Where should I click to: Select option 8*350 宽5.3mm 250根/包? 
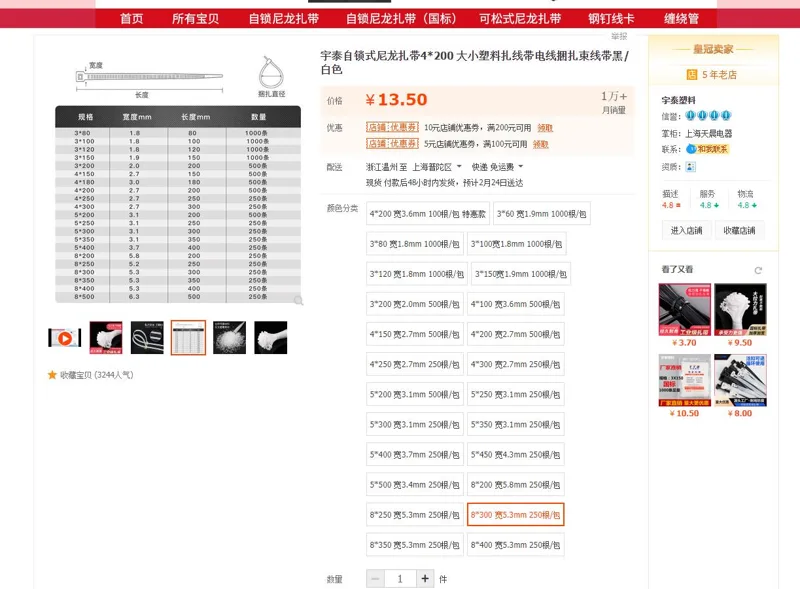coord(414,545)
